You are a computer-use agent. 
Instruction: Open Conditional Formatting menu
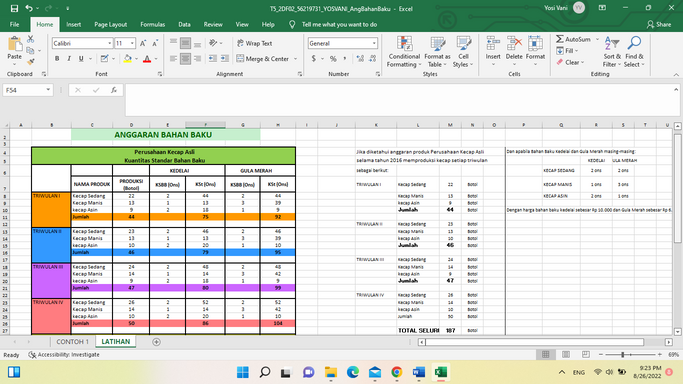click(x=404, y=52)
